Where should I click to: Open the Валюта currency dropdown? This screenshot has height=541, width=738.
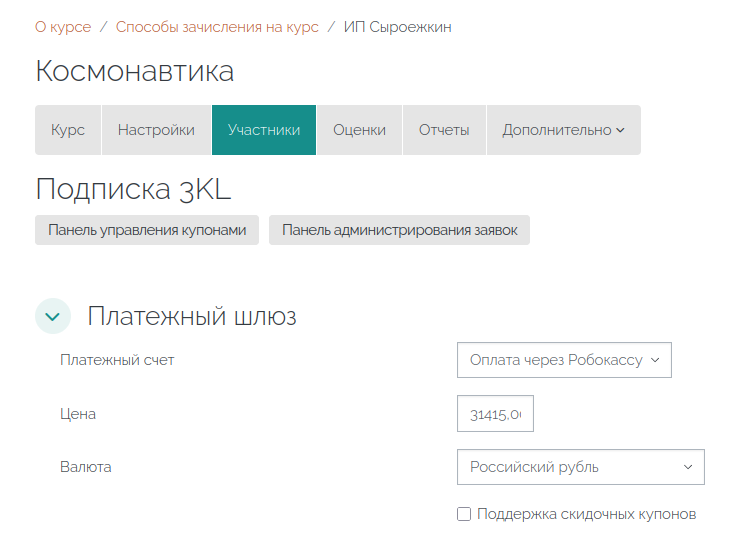tap(580, 467)
